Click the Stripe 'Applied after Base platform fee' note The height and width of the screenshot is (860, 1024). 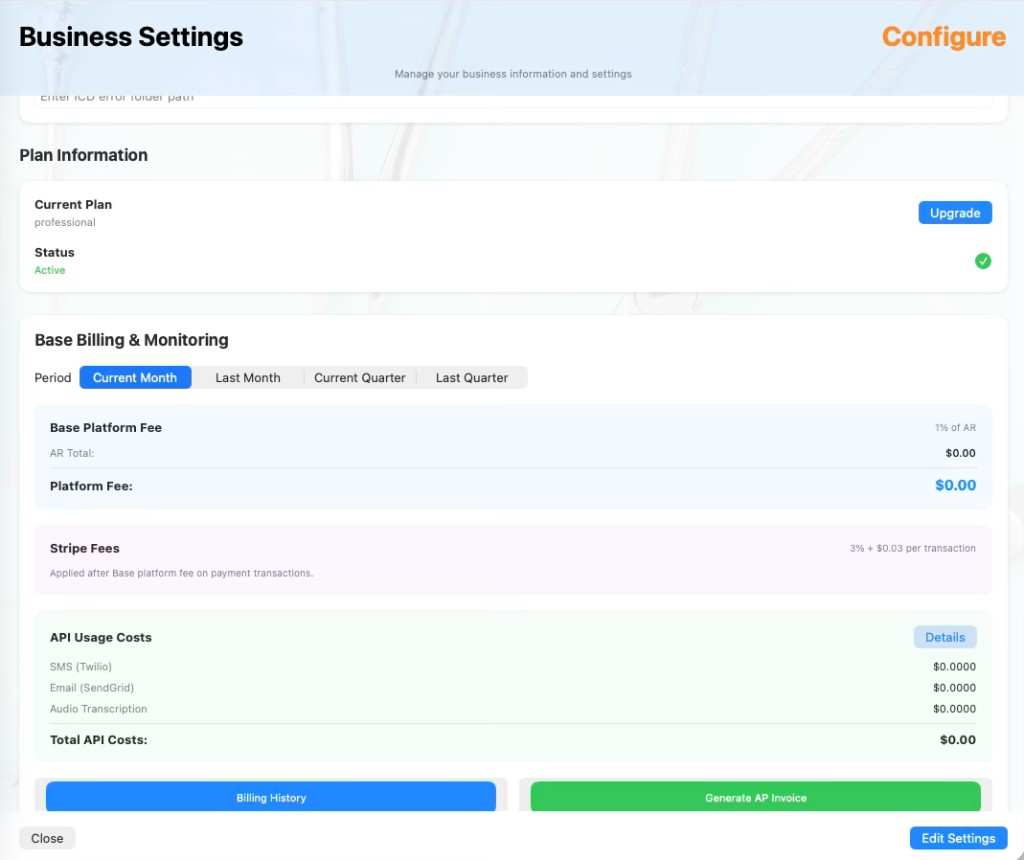pyautogui.click(x=182, y=573)
